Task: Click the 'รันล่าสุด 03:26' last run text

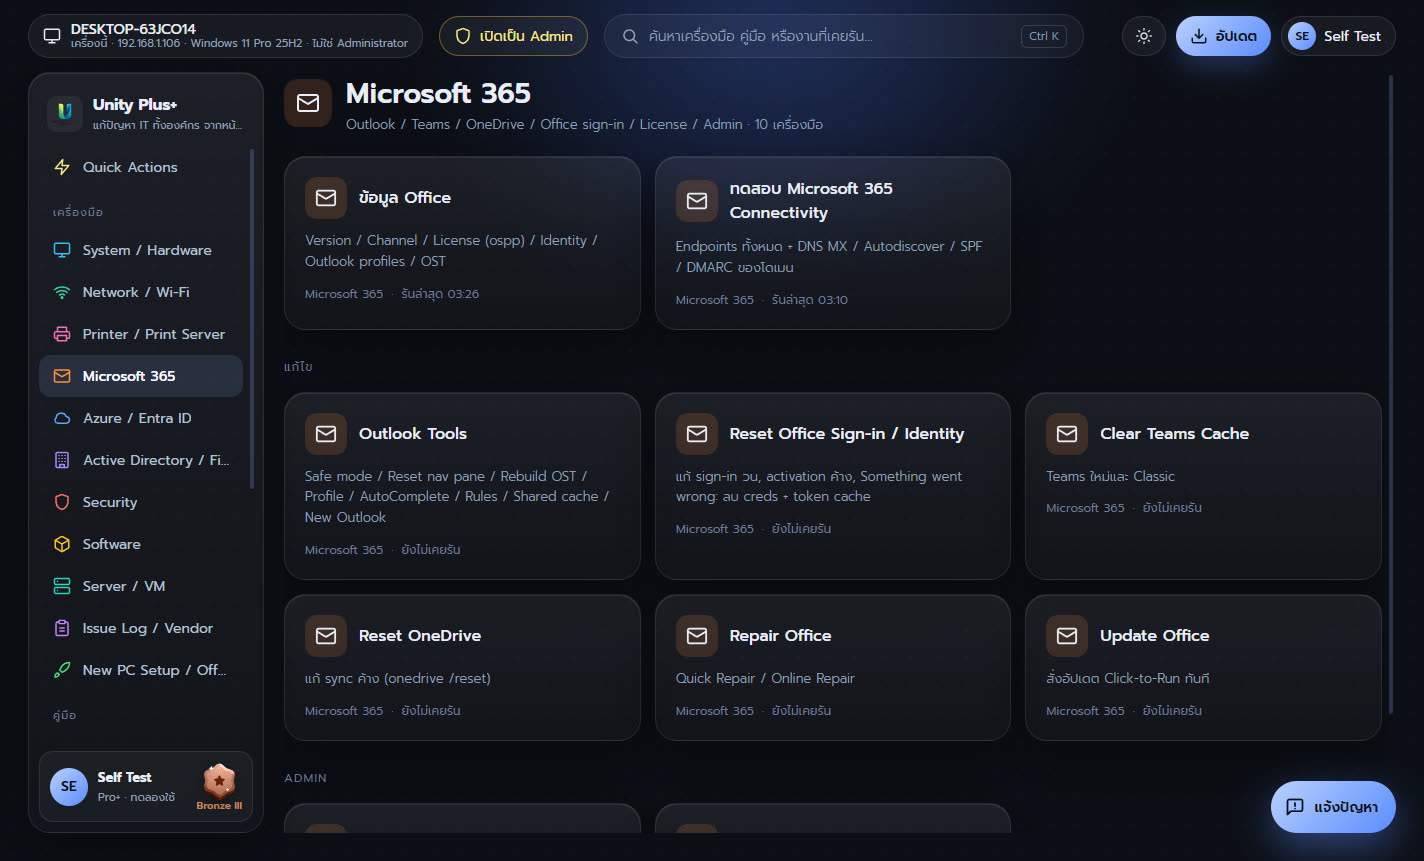Action: coord(440,294)
